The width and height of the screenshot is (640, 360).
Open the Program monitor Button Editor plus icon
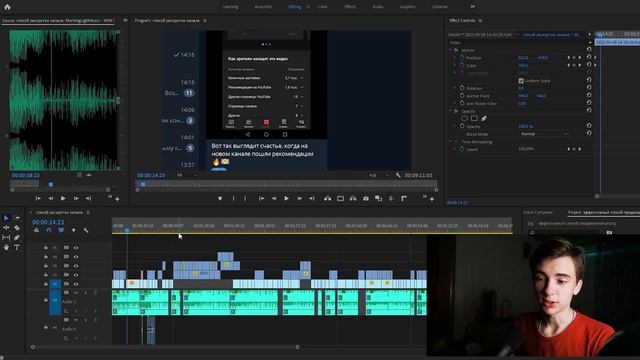432,199
